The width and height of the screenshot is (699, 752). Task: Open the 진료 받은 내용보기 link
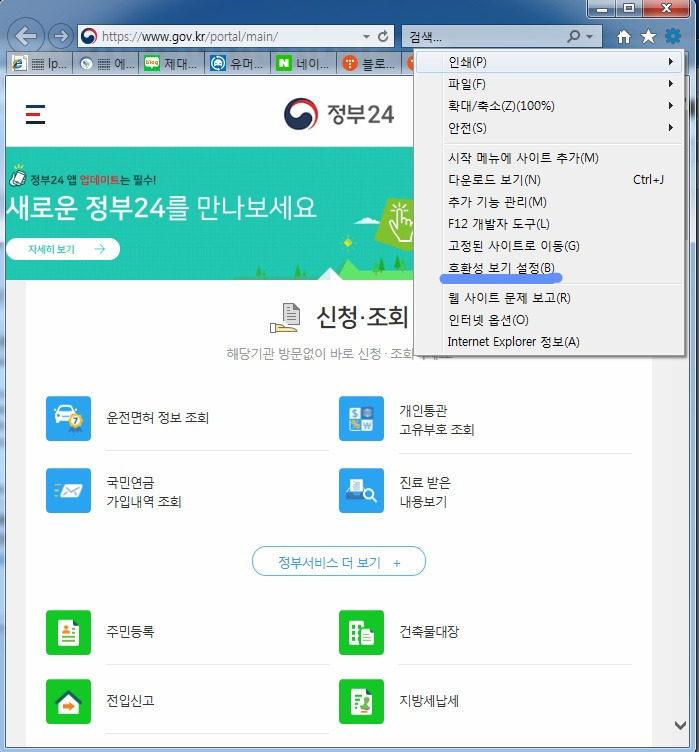pyautogui.click(x=425, y=492)
